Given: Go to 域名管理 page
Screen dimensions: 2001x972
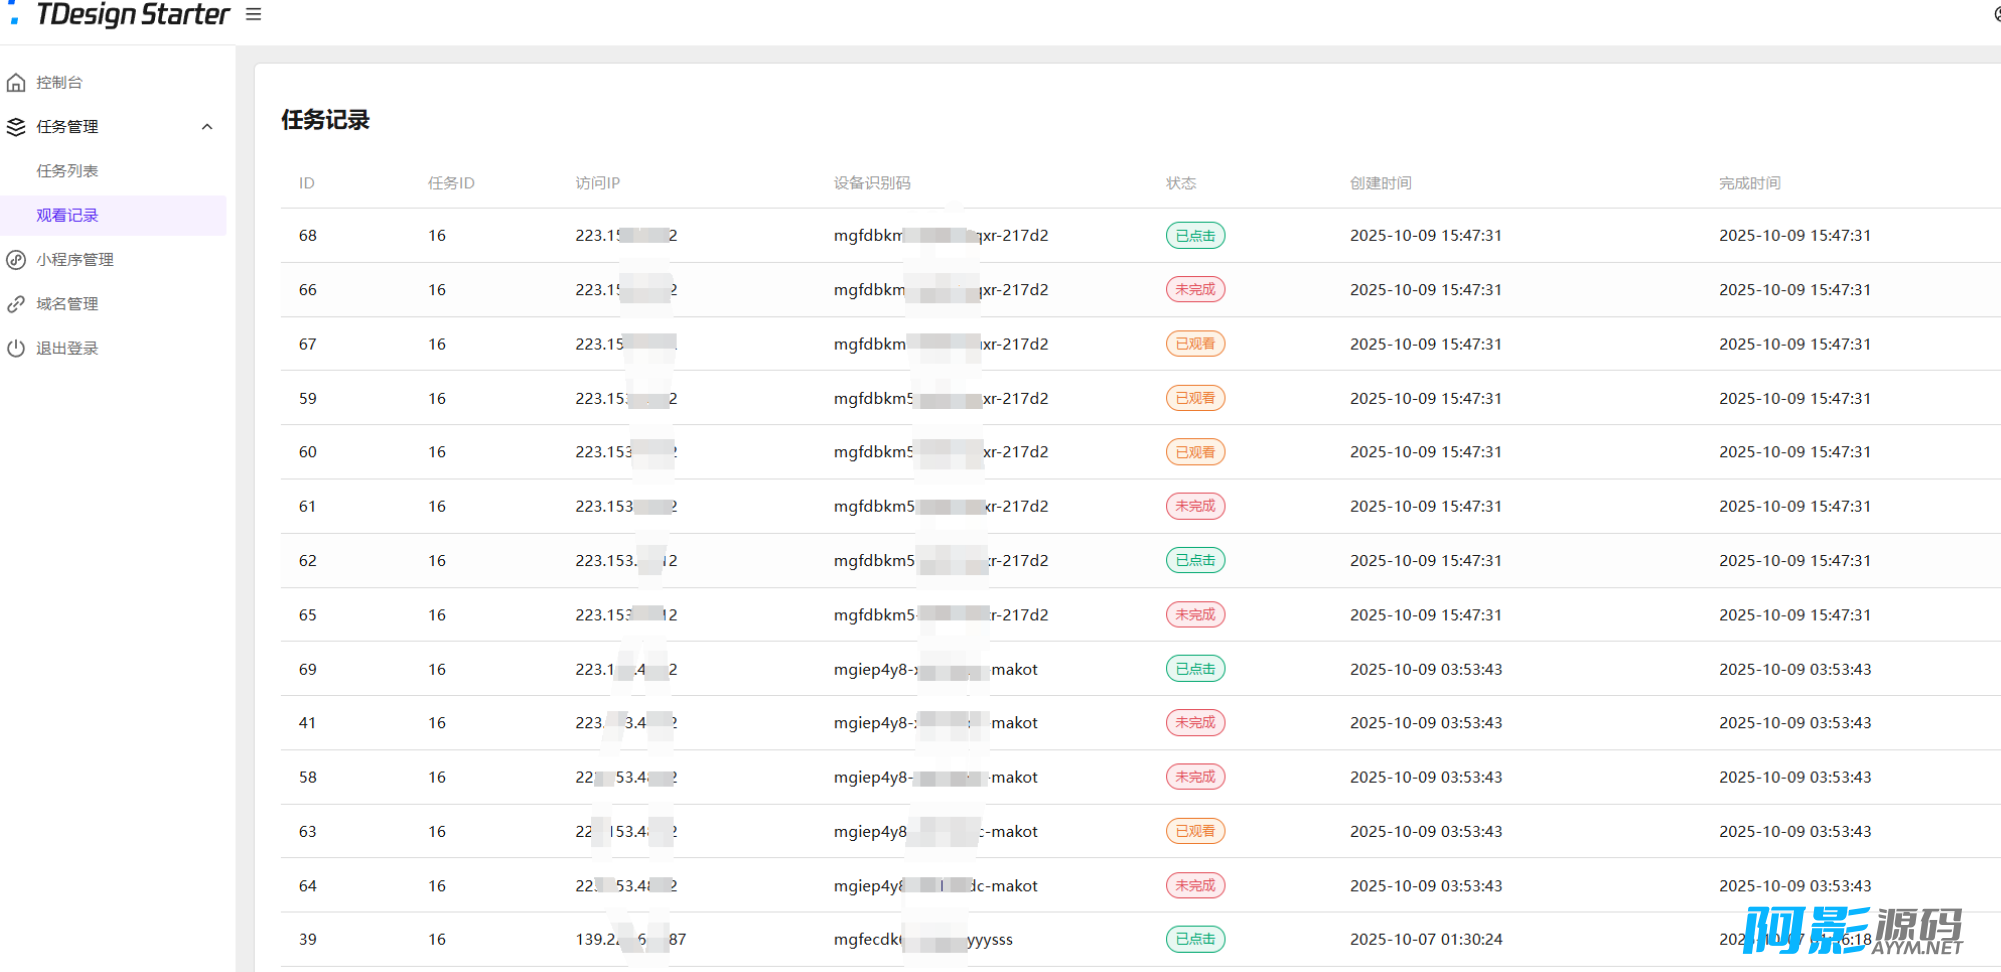Looking at the screenshot, I should pos(67,304).
